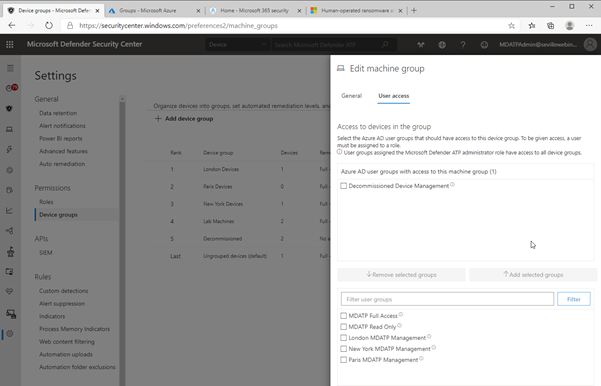The image size is (601, 386).
Task: Click the Search Microsoft Defender ATP field
Action: point(327,45)
